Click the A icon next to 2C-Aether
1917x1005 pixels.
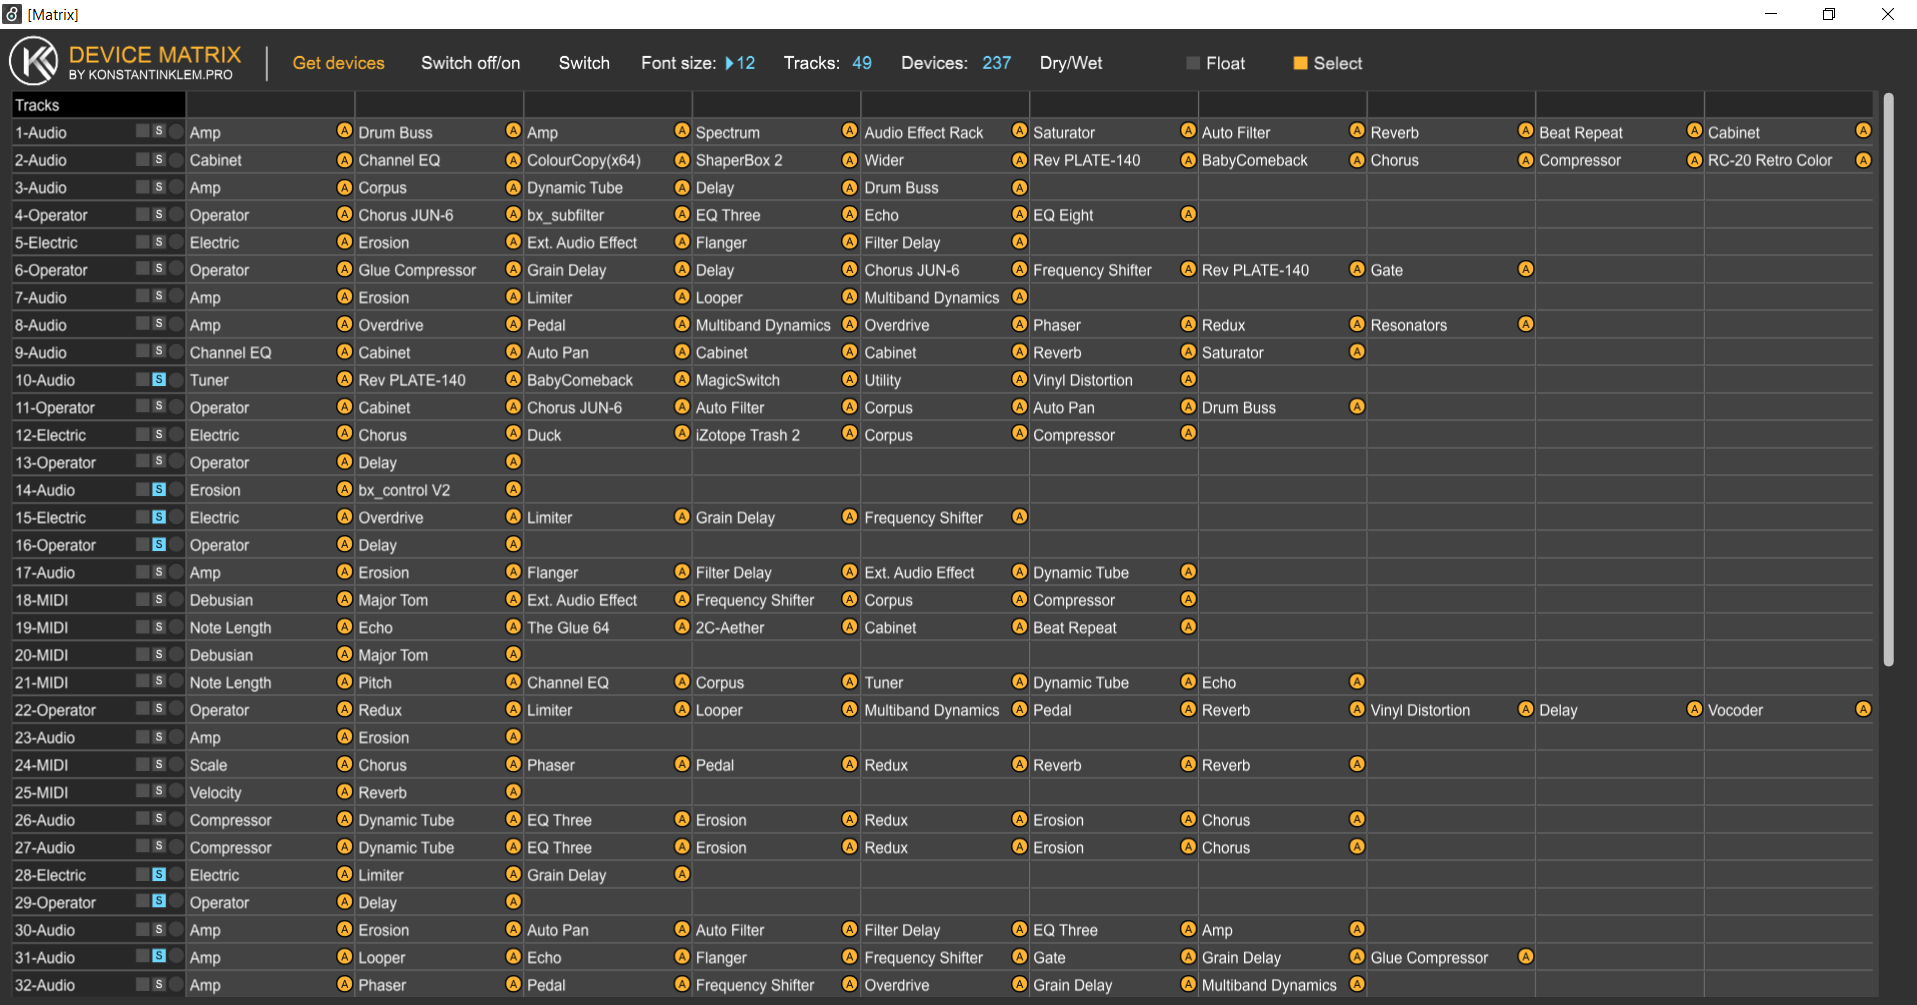point(849,627)
